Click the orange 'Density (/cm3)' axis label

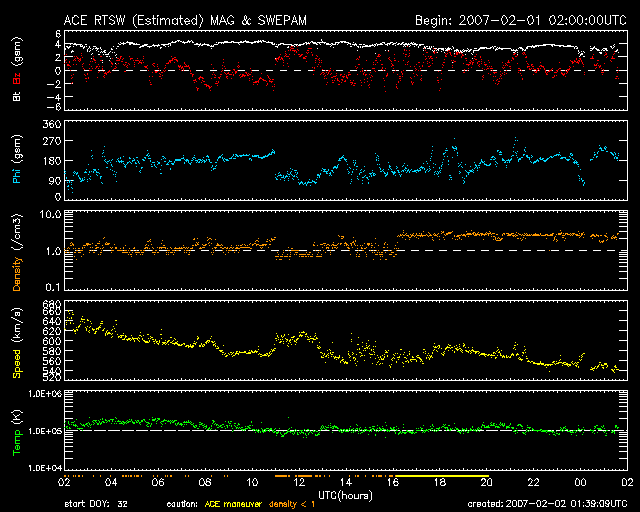tap(17, 252)
